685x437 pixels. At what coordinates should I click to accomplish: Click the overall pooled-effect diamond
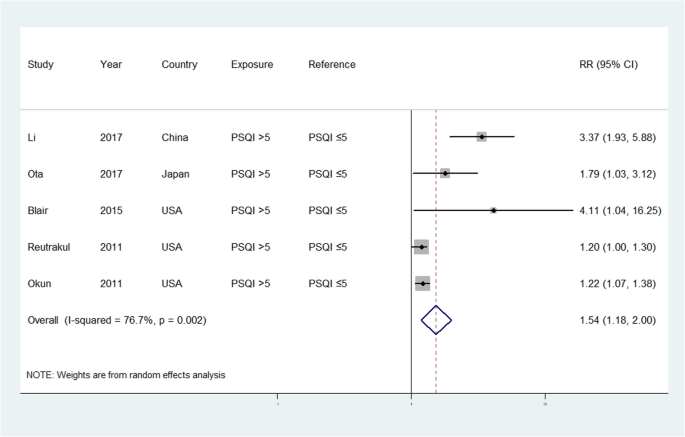pyautogui.click(x=436, y=320)
